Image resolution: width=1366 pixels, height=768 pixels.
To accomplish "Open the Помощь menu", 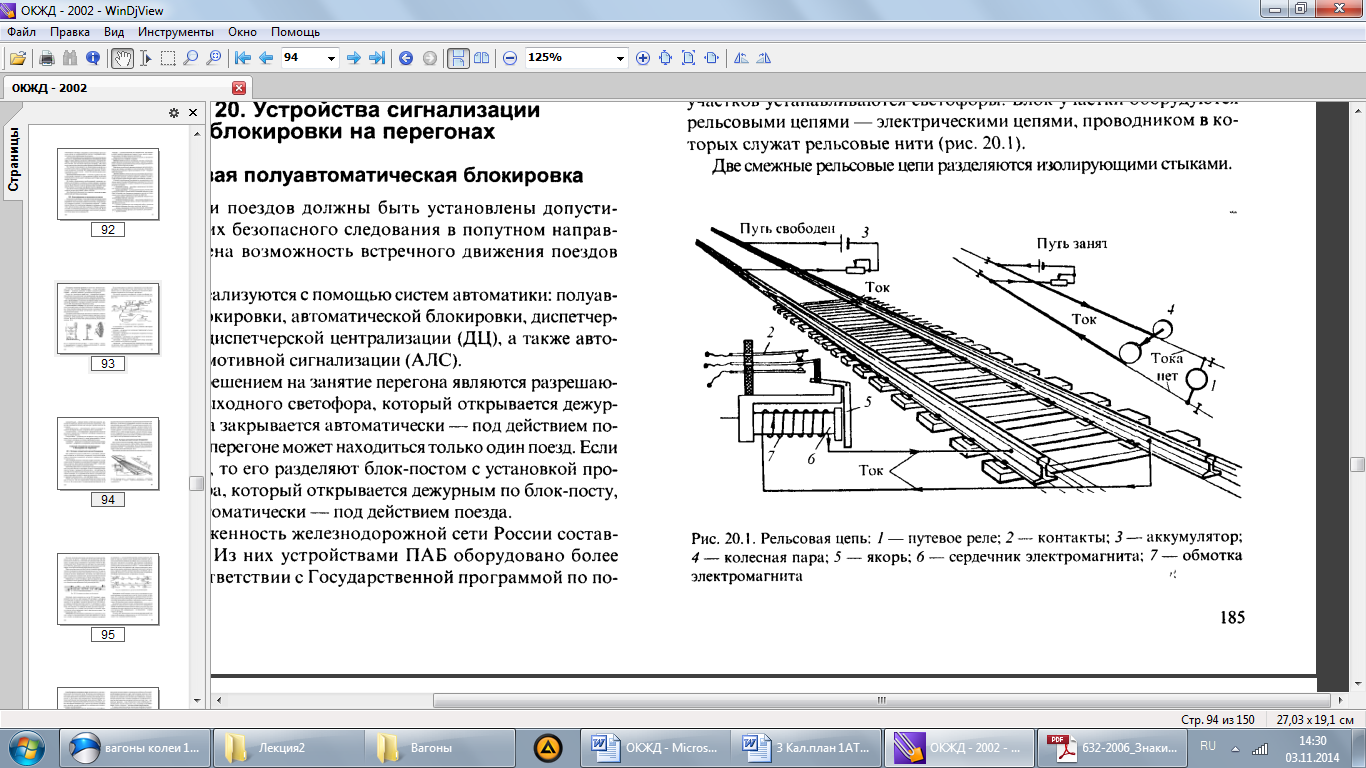I will pos(295,32).
